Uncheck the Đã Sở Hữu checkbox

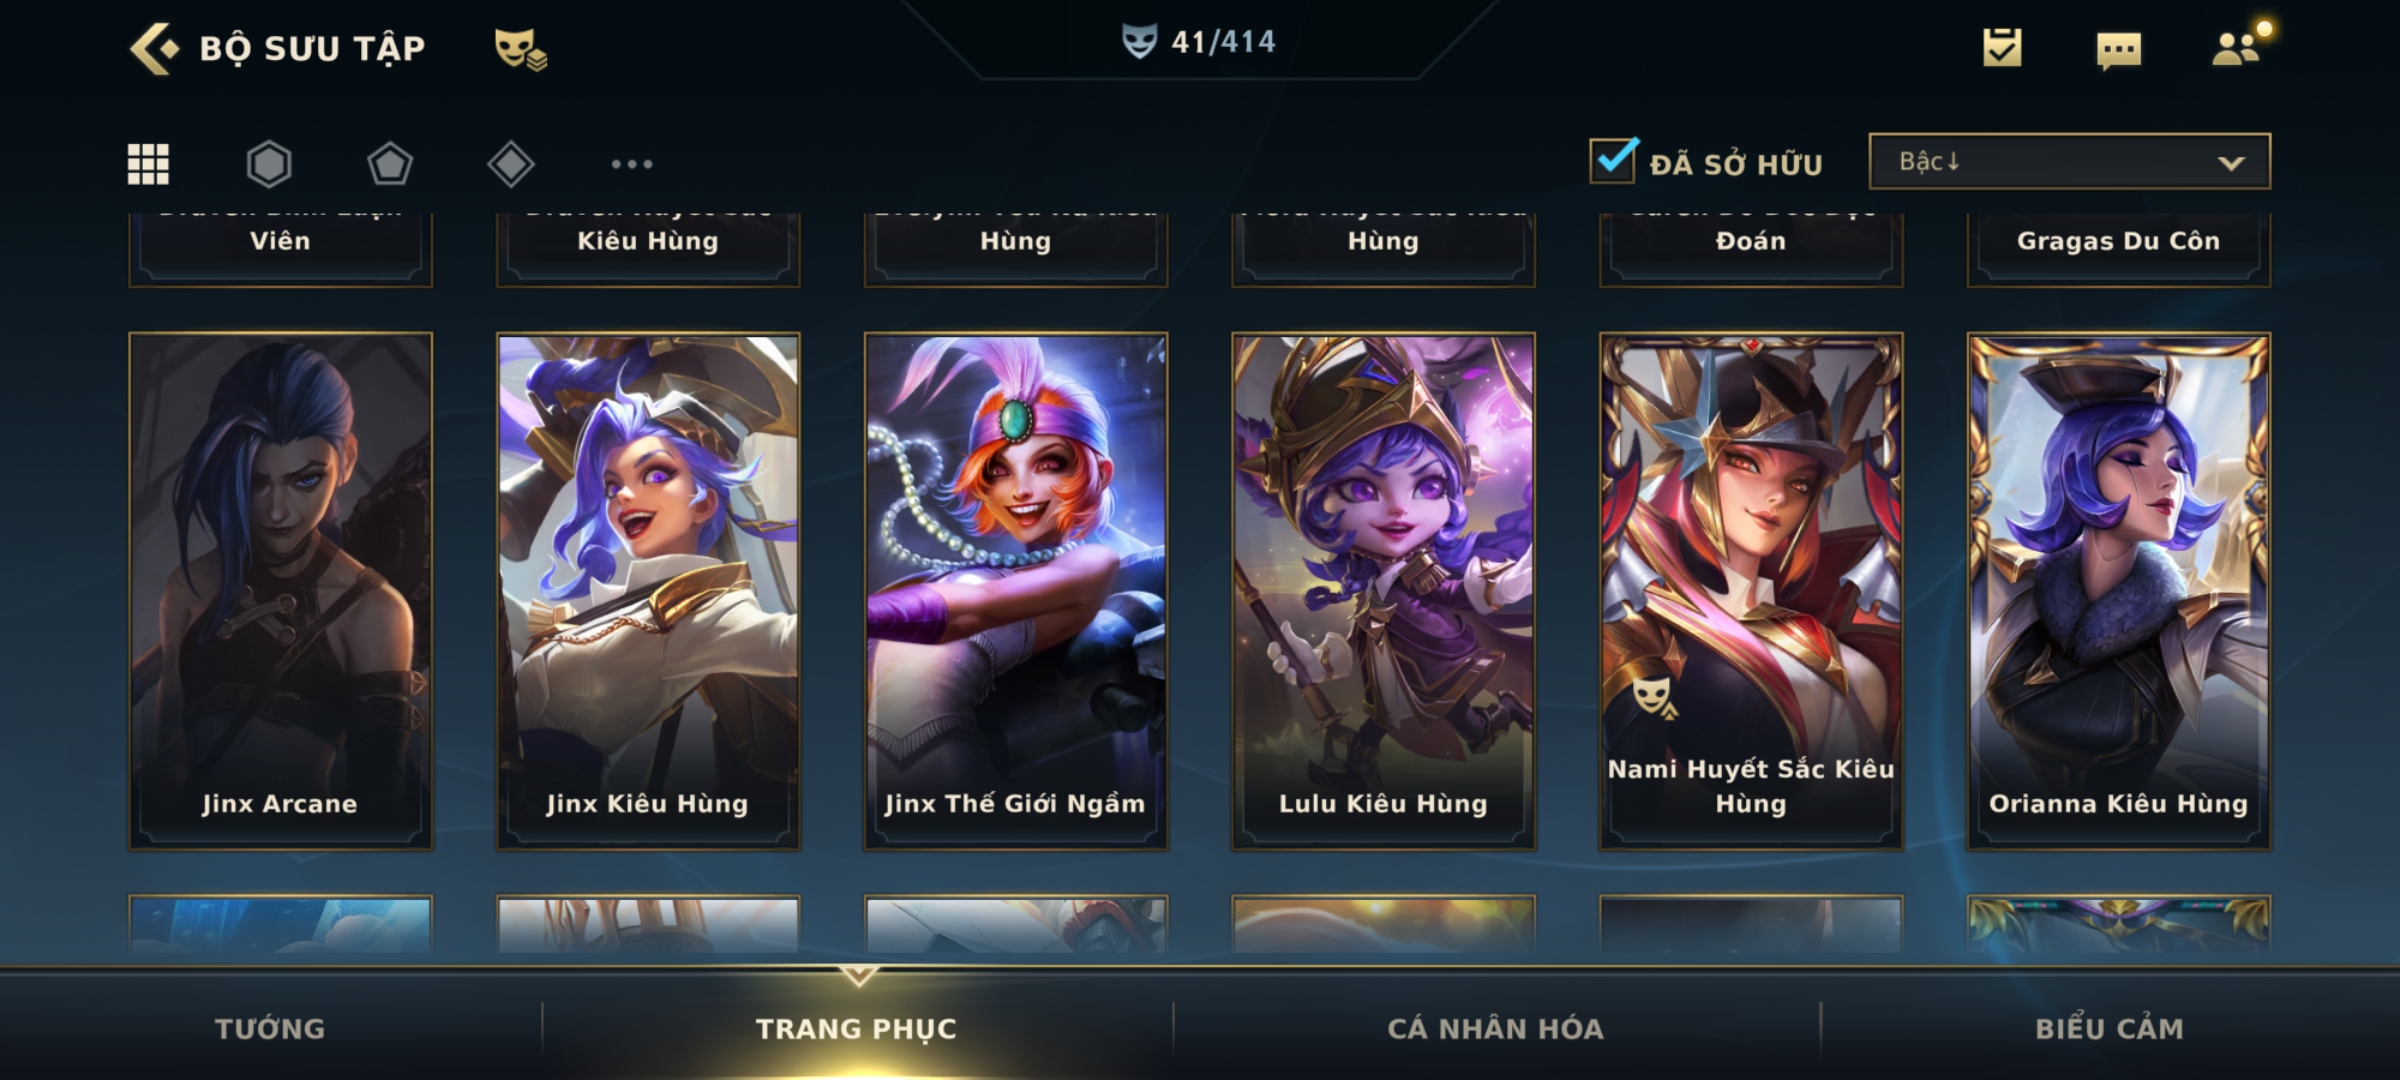coord(1614,161)
